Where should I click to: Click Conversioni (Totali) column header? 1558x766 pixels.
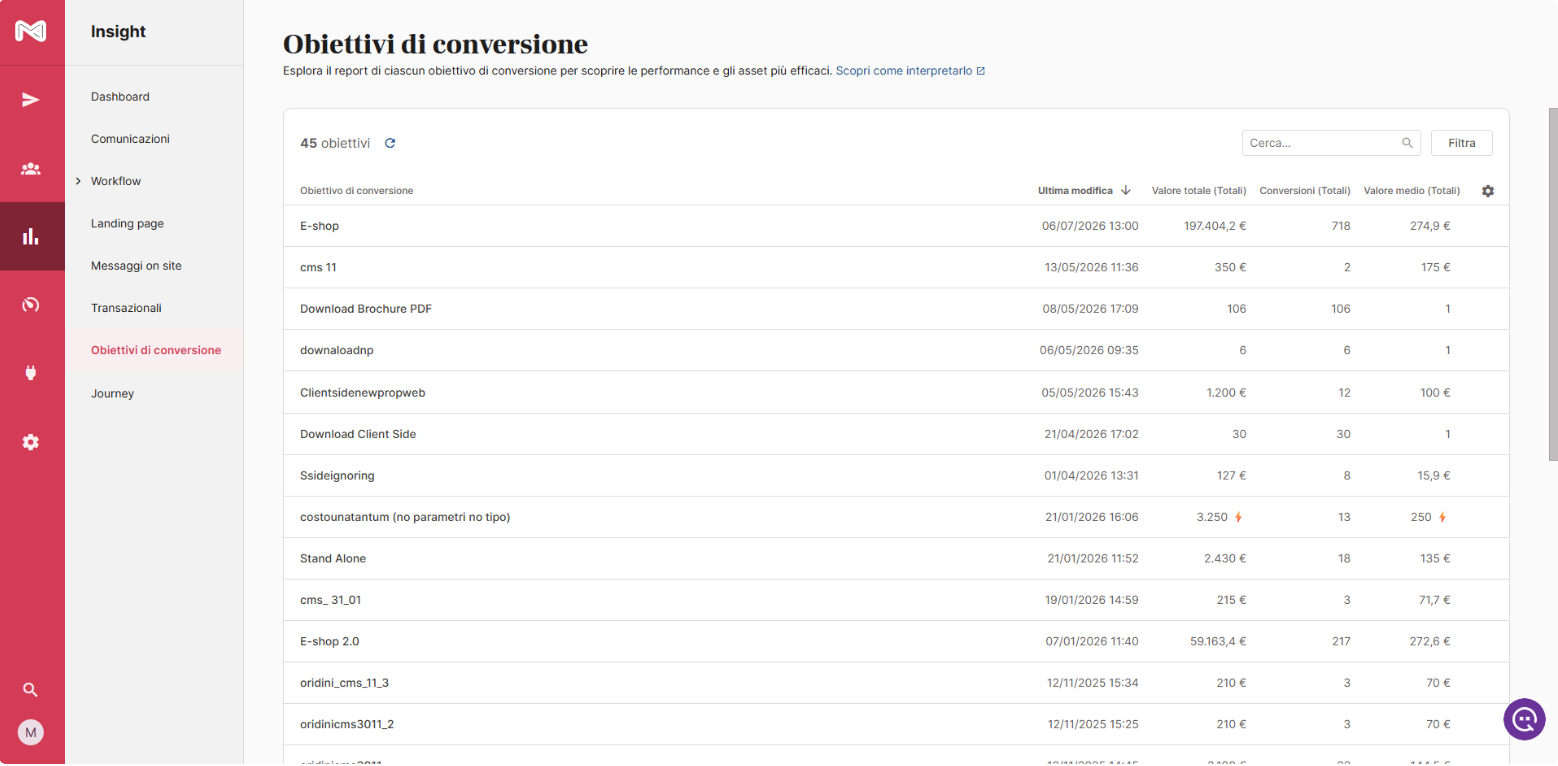(x=1305, y=191)
